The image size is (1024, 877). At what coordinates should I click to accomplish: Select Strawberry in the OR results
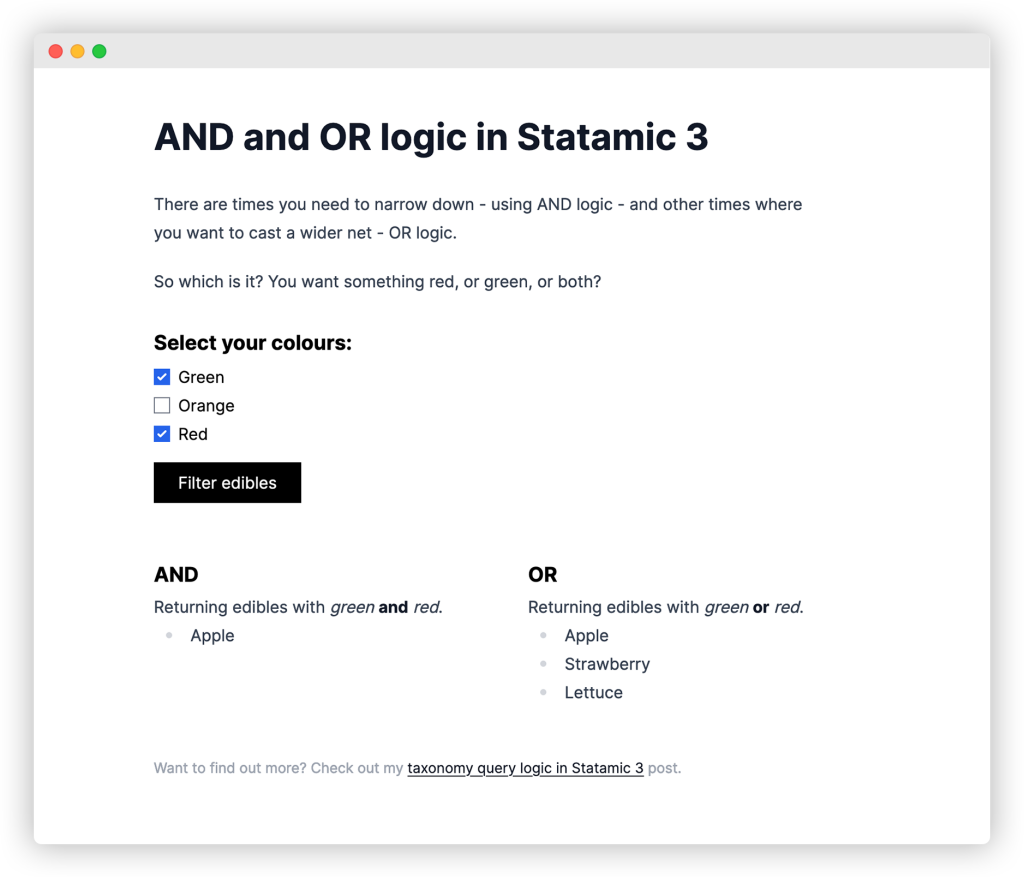[x=607, y=664]
